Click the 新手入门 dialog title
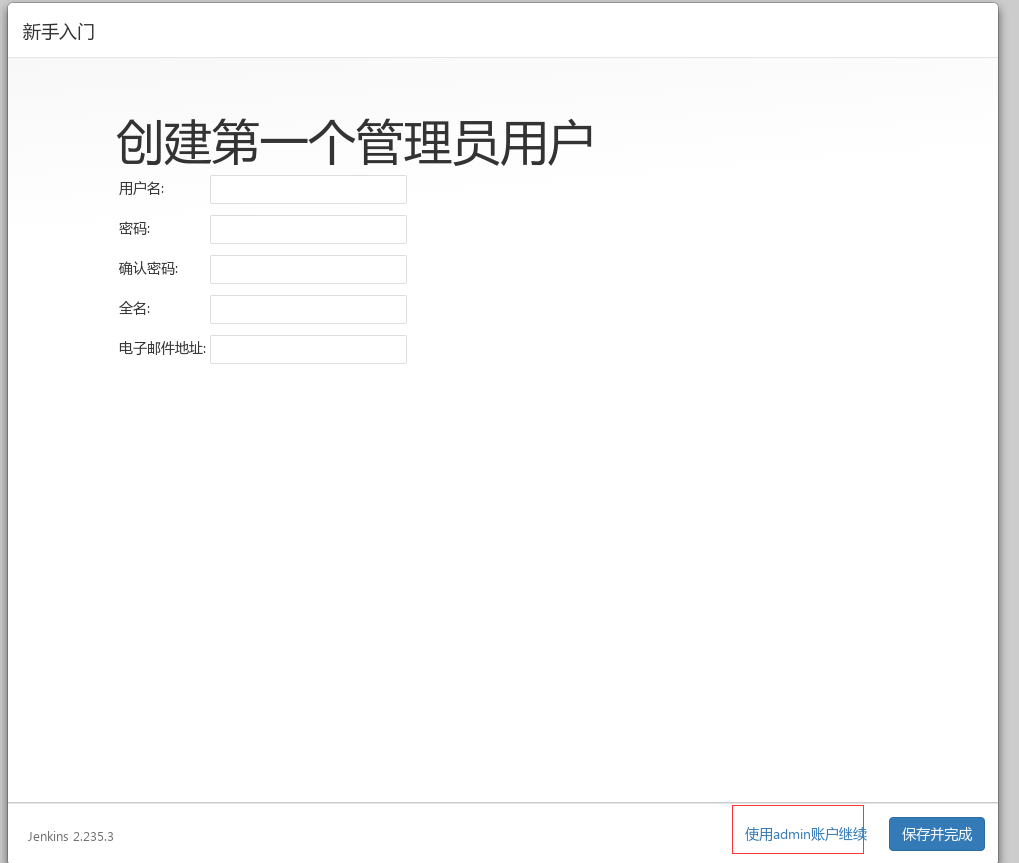Screen dimensions: 1019x863 tap(59, 32)
